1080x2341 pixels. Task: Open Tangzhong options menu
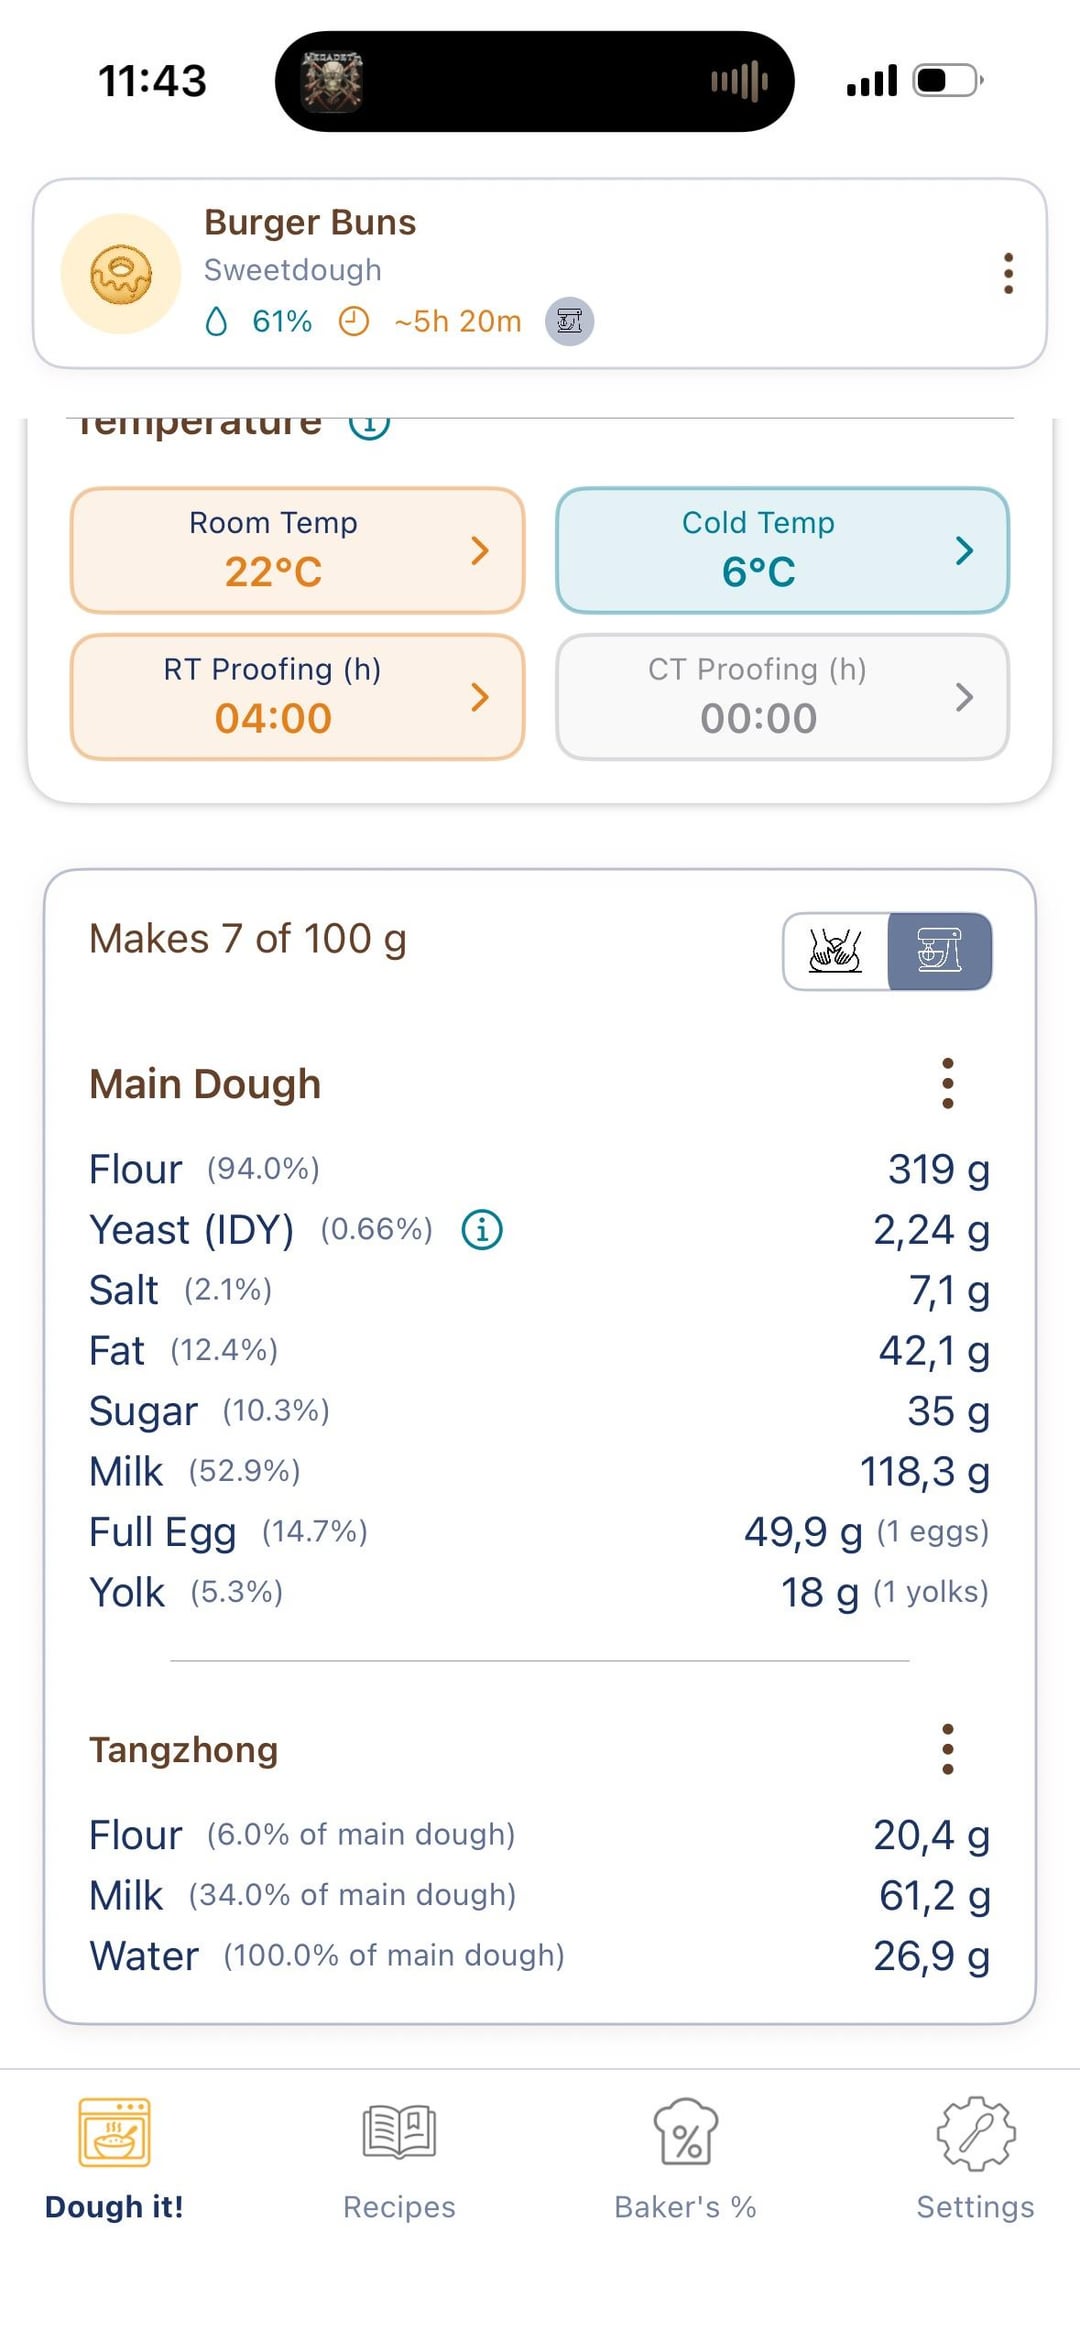[x=947, y=1749]
